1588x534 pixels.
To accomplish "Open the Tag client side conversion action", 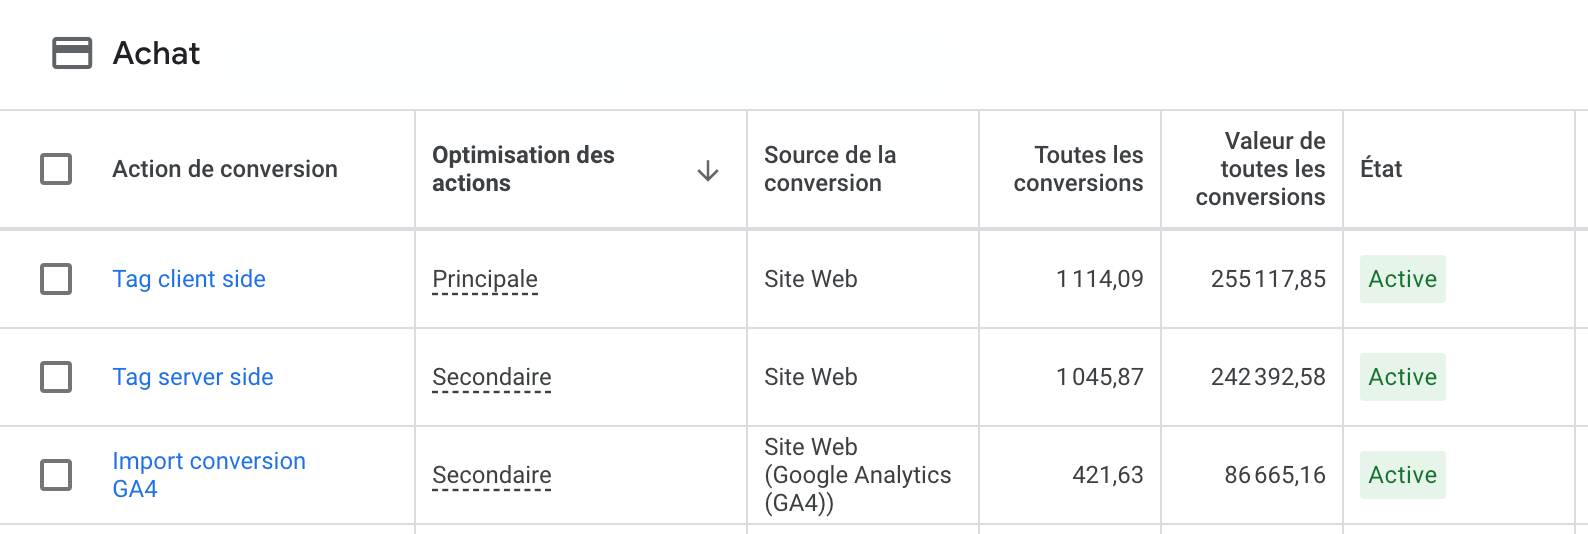I will coord(189,279).
